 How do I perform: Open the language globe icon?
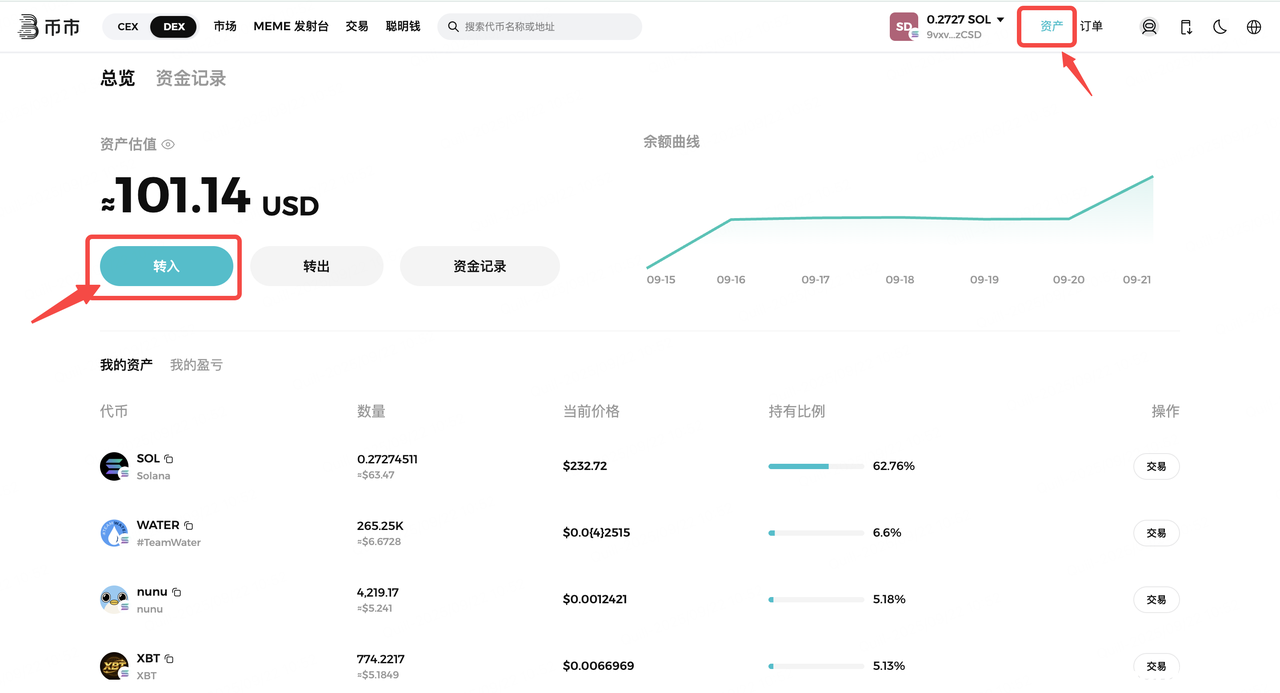click(1254, 27)
